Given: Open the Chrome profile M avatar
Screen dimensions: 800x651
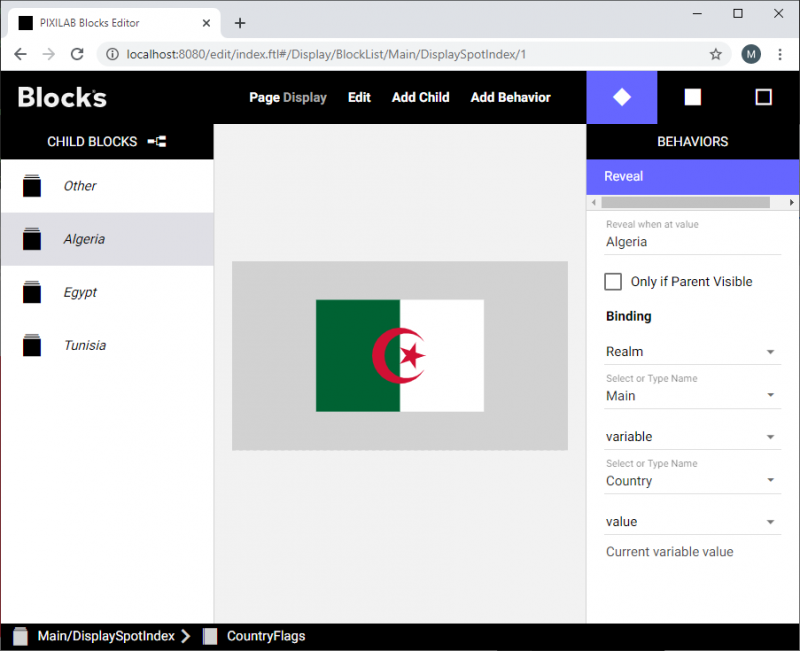Looking at the screenshot, I should (751, 54).
